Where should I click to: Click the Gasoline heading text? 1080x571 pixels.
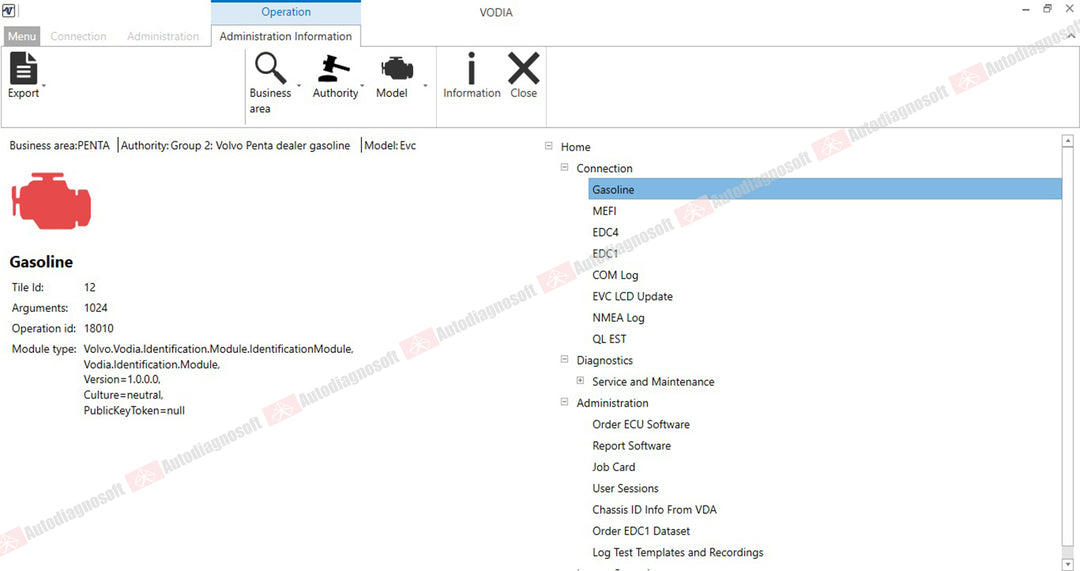point(41,262)
